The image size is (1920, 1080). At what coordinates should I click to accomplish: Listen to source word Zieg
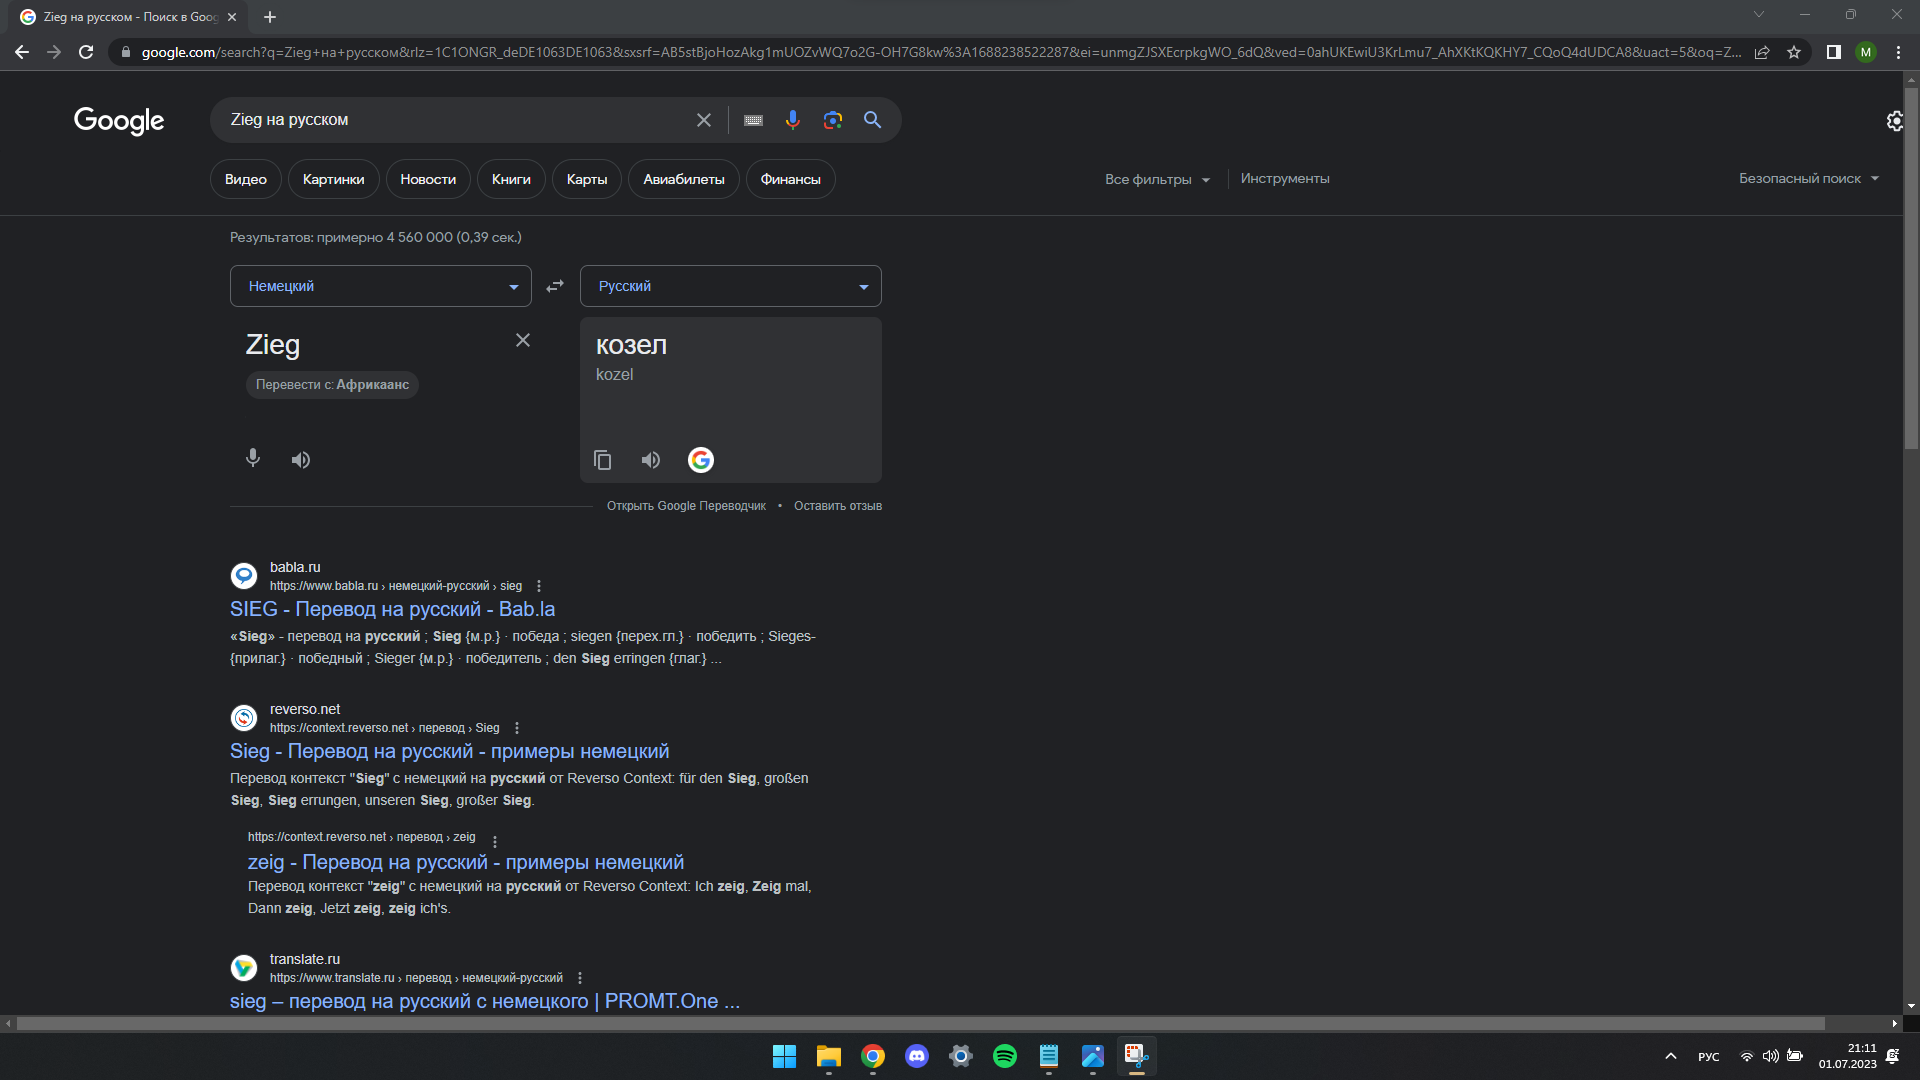pos(301,460)
